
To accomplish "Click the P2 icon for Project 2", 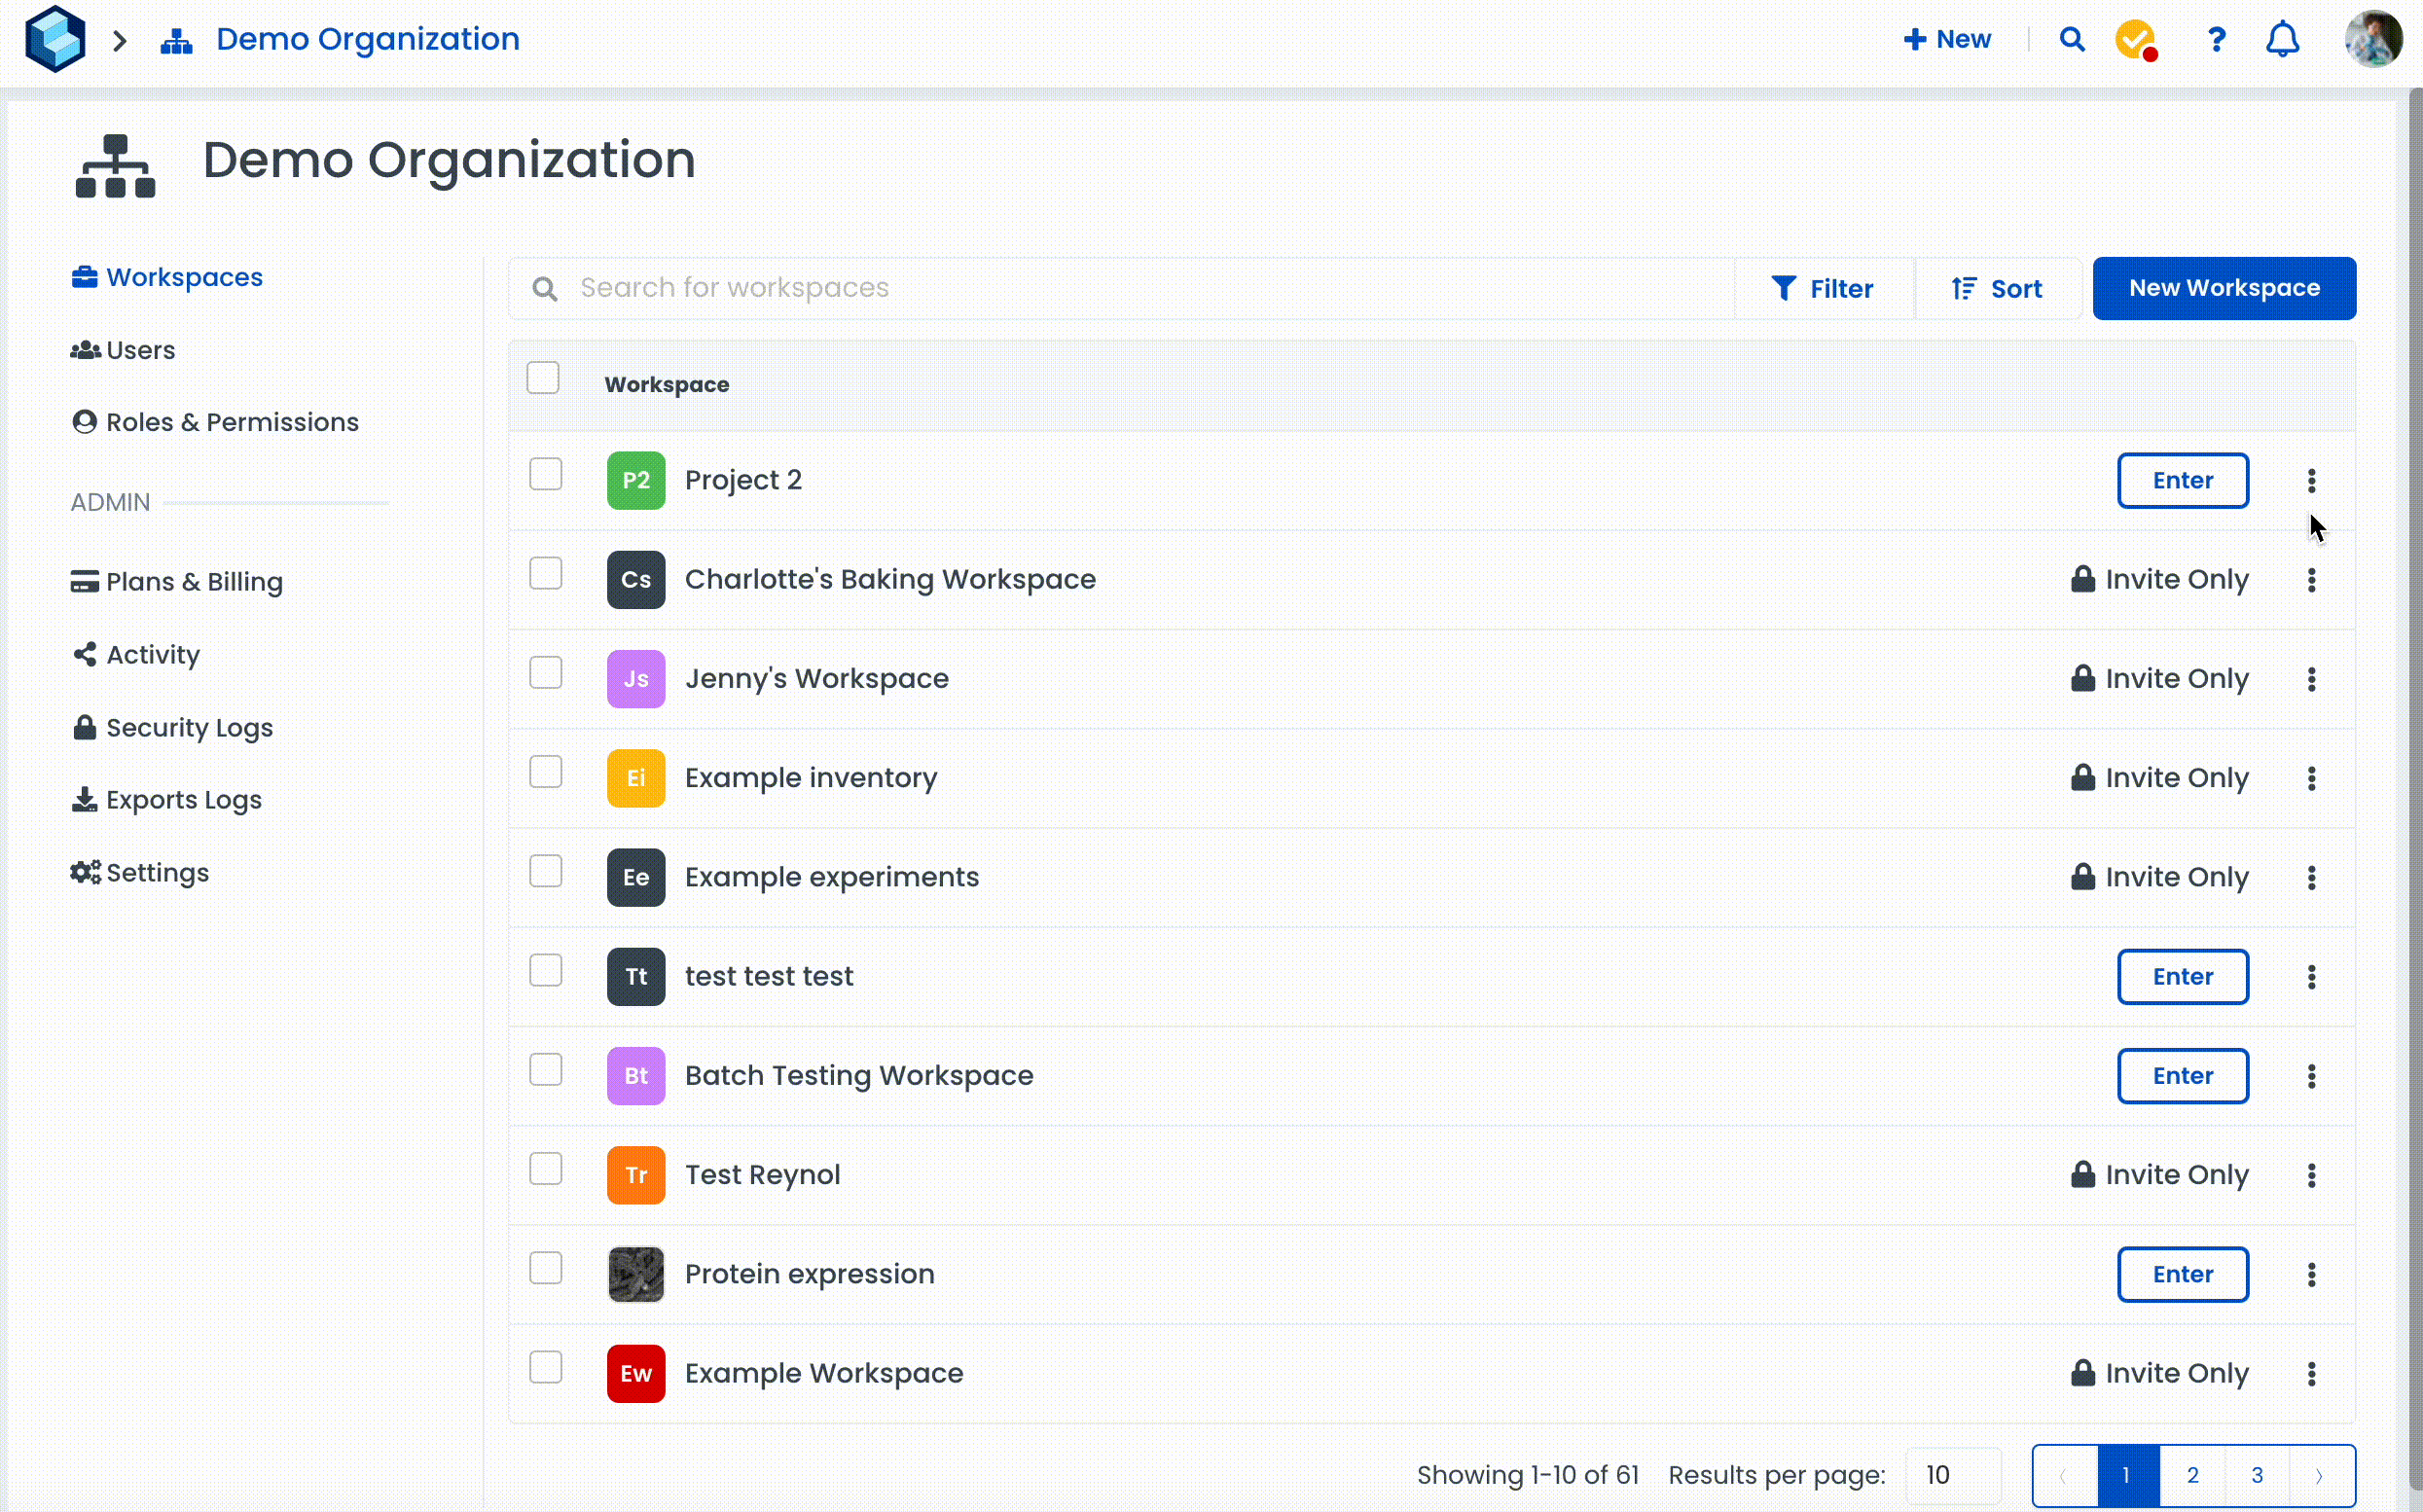I will [x=636, y=480].
